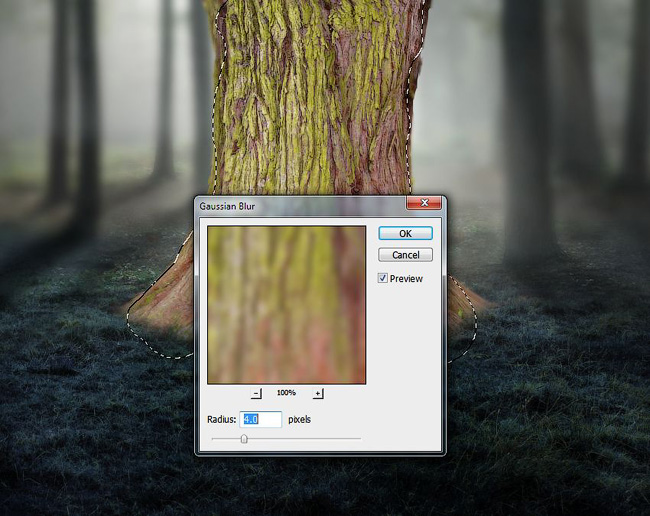Screen dimensions: 650x516
Task: Close the Gaussian Blur dialog
Action: pyautogui.click(x=424, y=203)
